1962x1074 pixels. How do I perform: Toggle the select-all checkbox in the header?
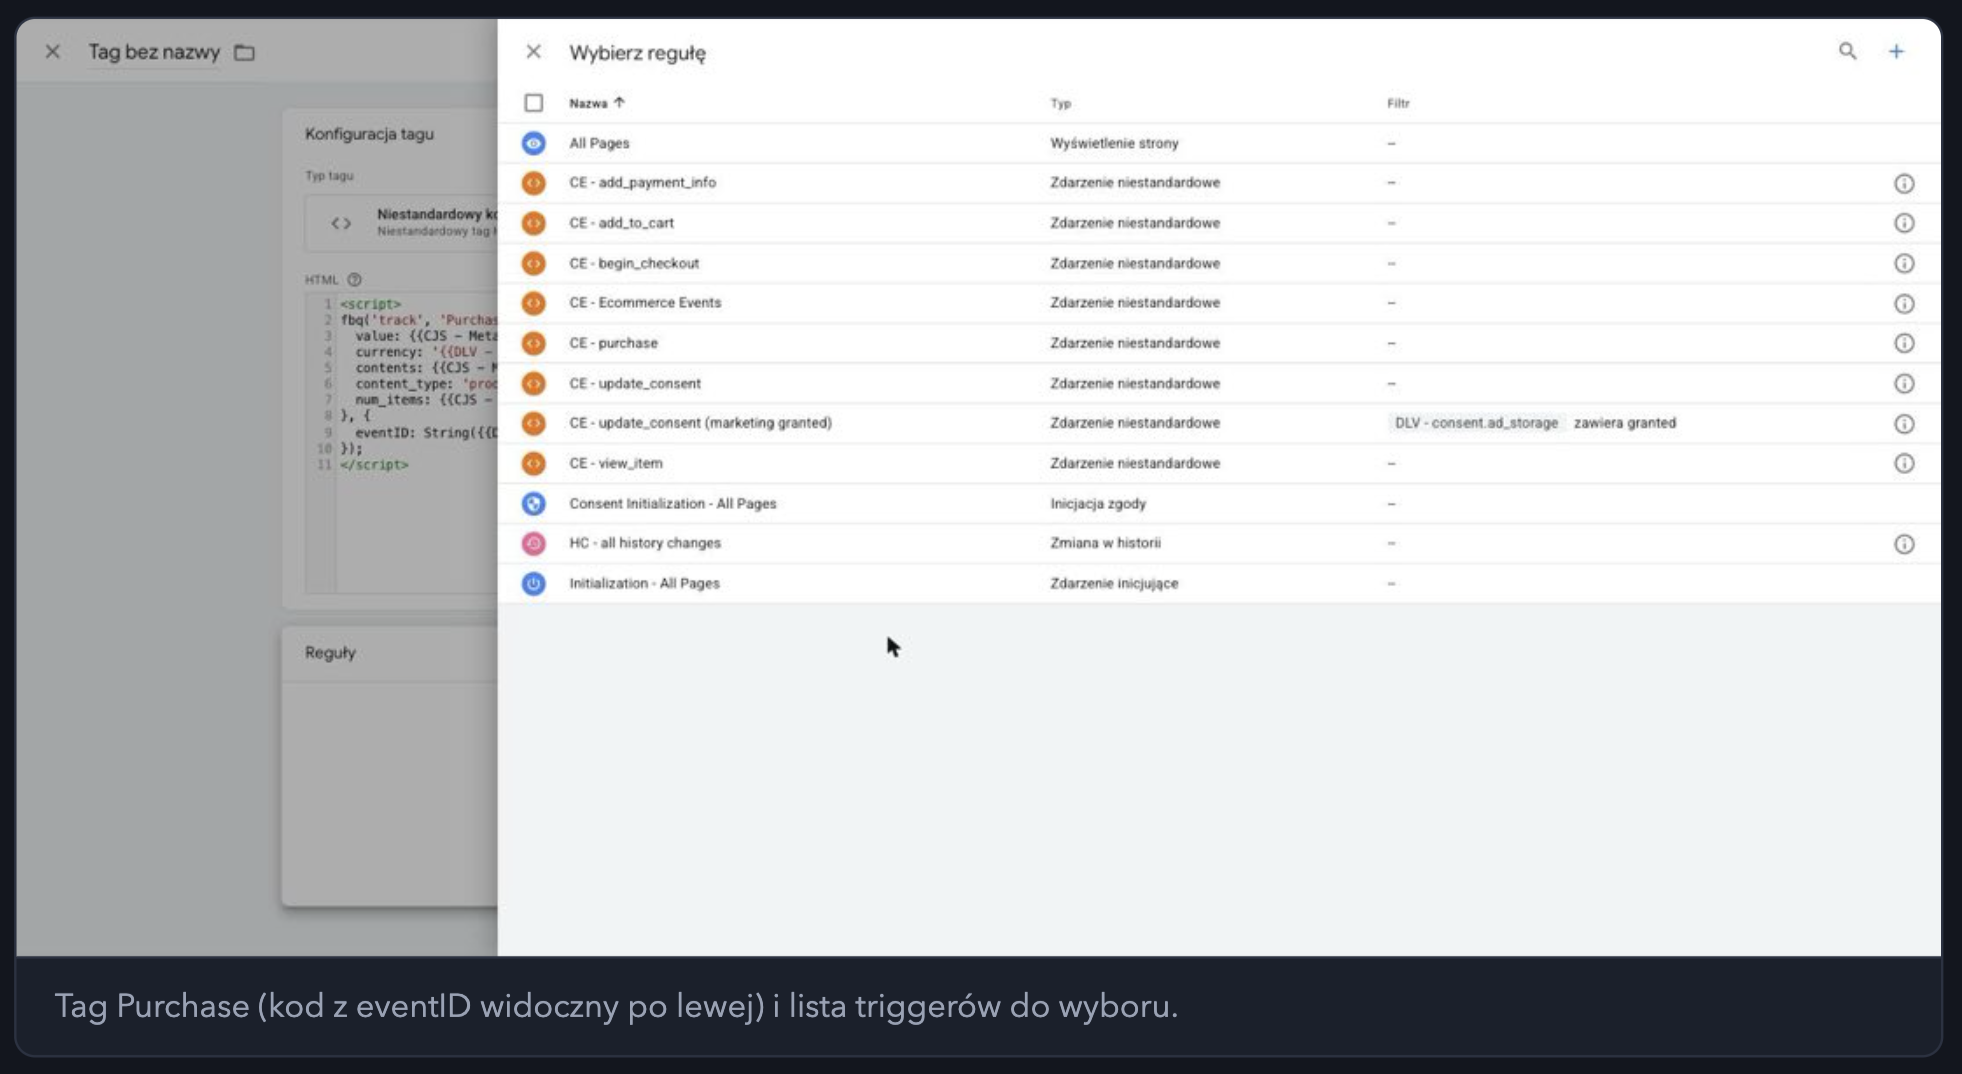(x=534, y=103)
